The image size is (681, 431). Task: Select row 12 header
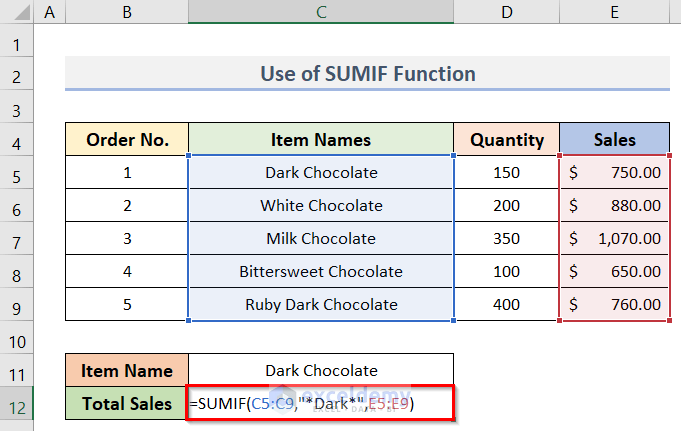[17, 403]
